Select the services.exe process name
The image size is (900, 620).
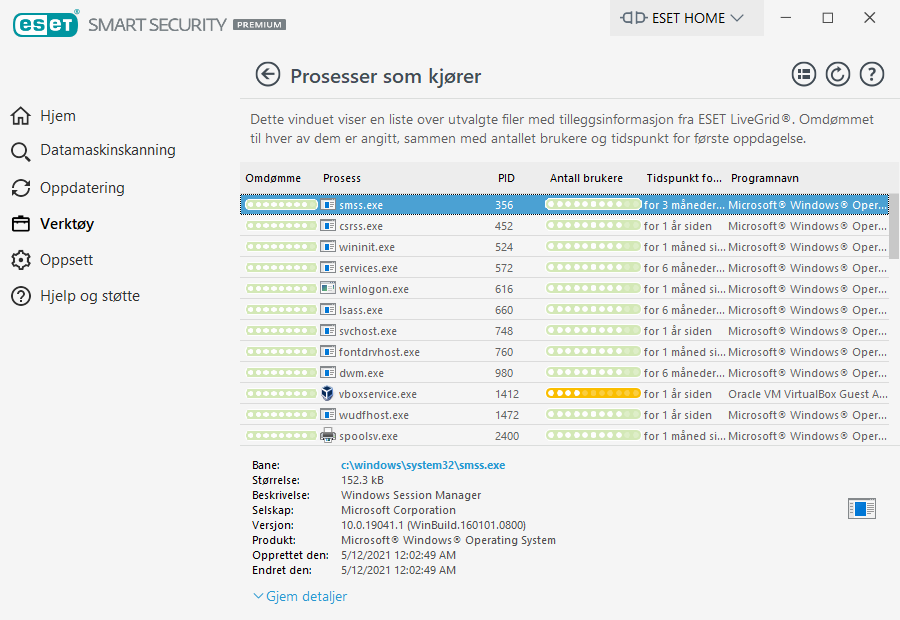pyautogui.click(x=368, y=268)
